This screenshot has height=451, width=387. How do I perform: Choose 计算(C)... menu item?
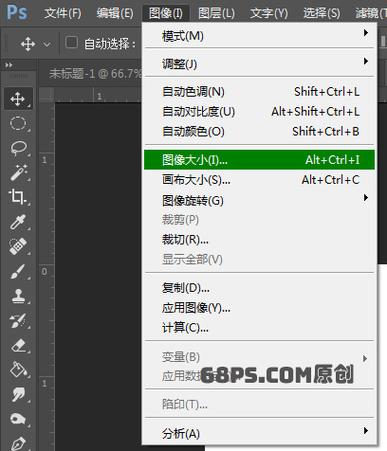260,328
